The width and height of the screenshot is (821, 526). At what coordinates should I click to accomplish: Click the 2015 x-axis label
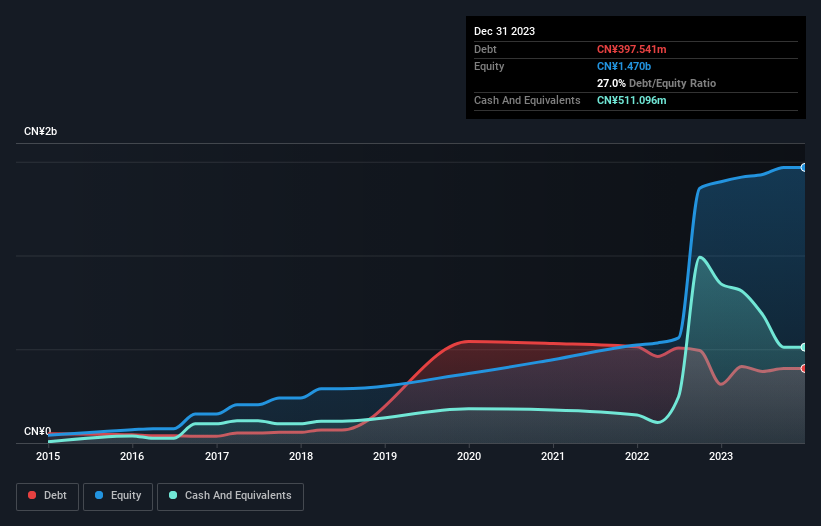tap(48, 456)
